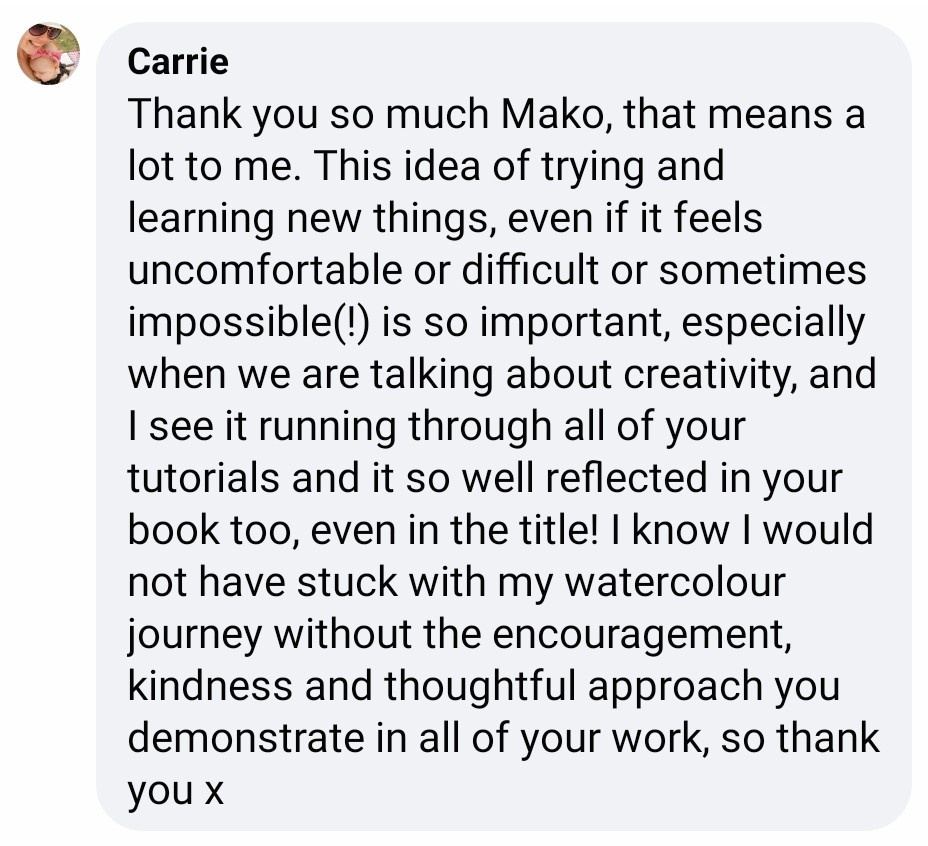Click the word 'journey' in the comment
Image resolution: width=928 pixels, height=846 pixels.
(195, 636)
